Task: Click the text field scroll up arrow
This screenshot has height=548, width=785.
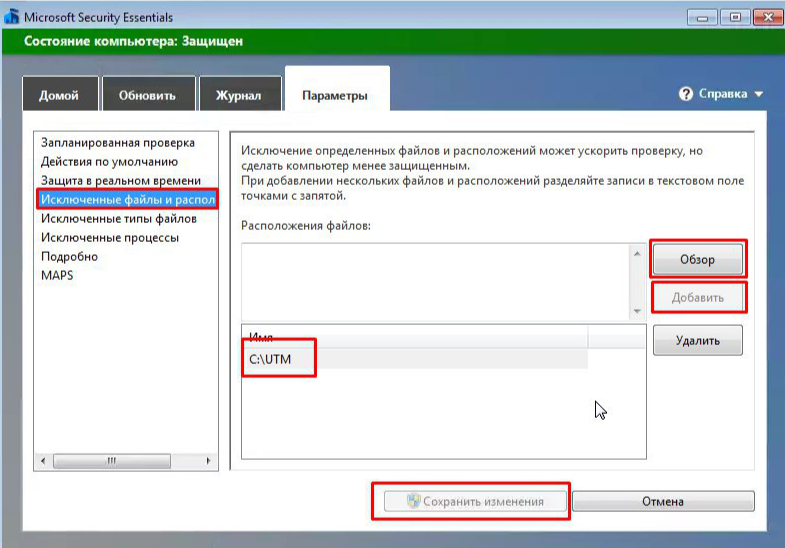Action: (637, 253)
